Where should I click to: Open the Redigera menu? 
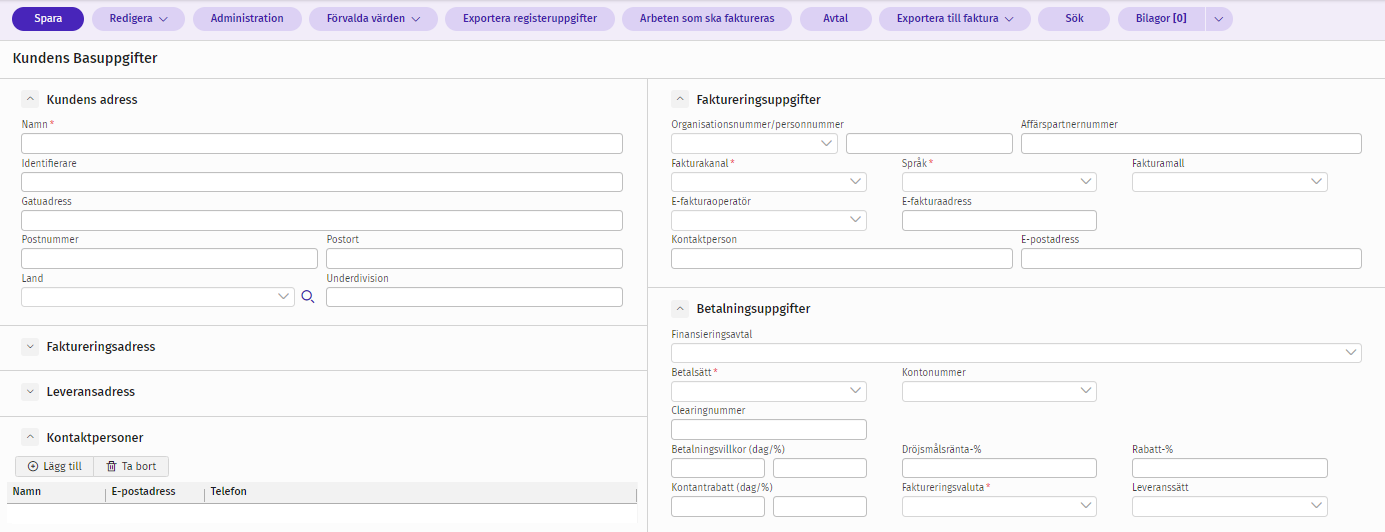[x=139, y=18]
